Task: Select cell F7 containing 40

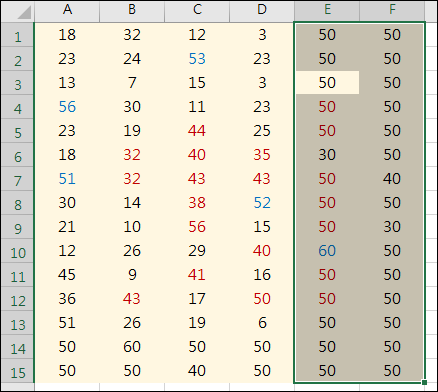Action: click(x=392, y=179)
